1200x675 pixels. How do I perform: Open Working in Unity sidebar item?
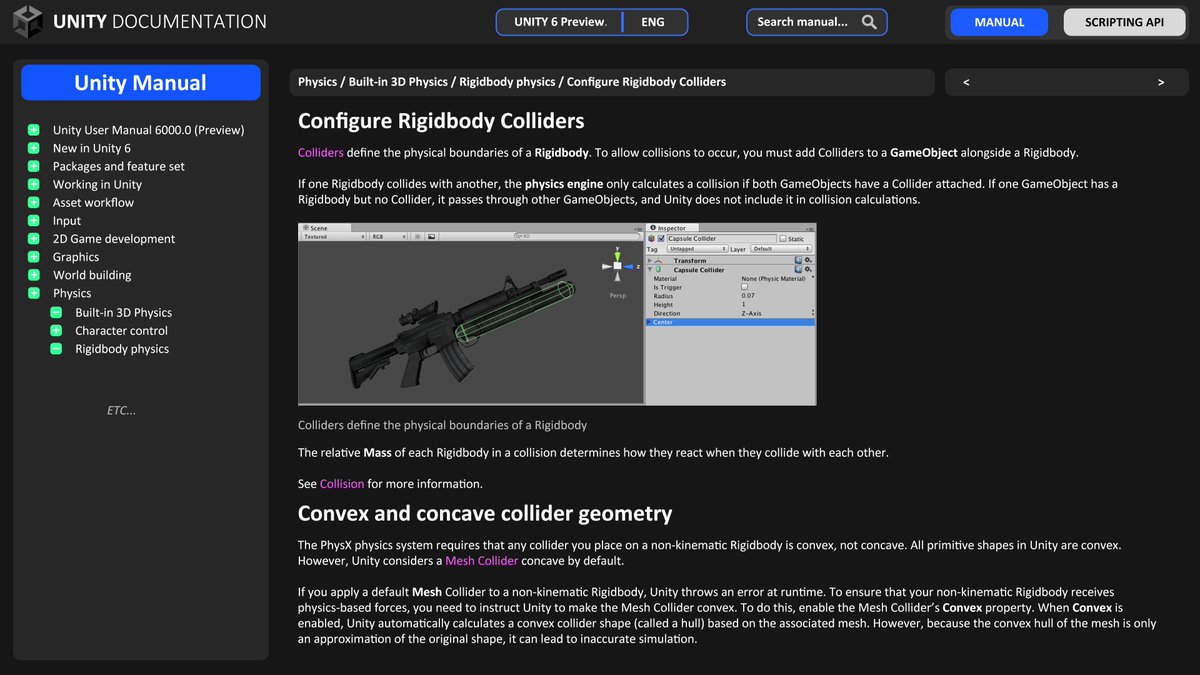click(97, 184)
